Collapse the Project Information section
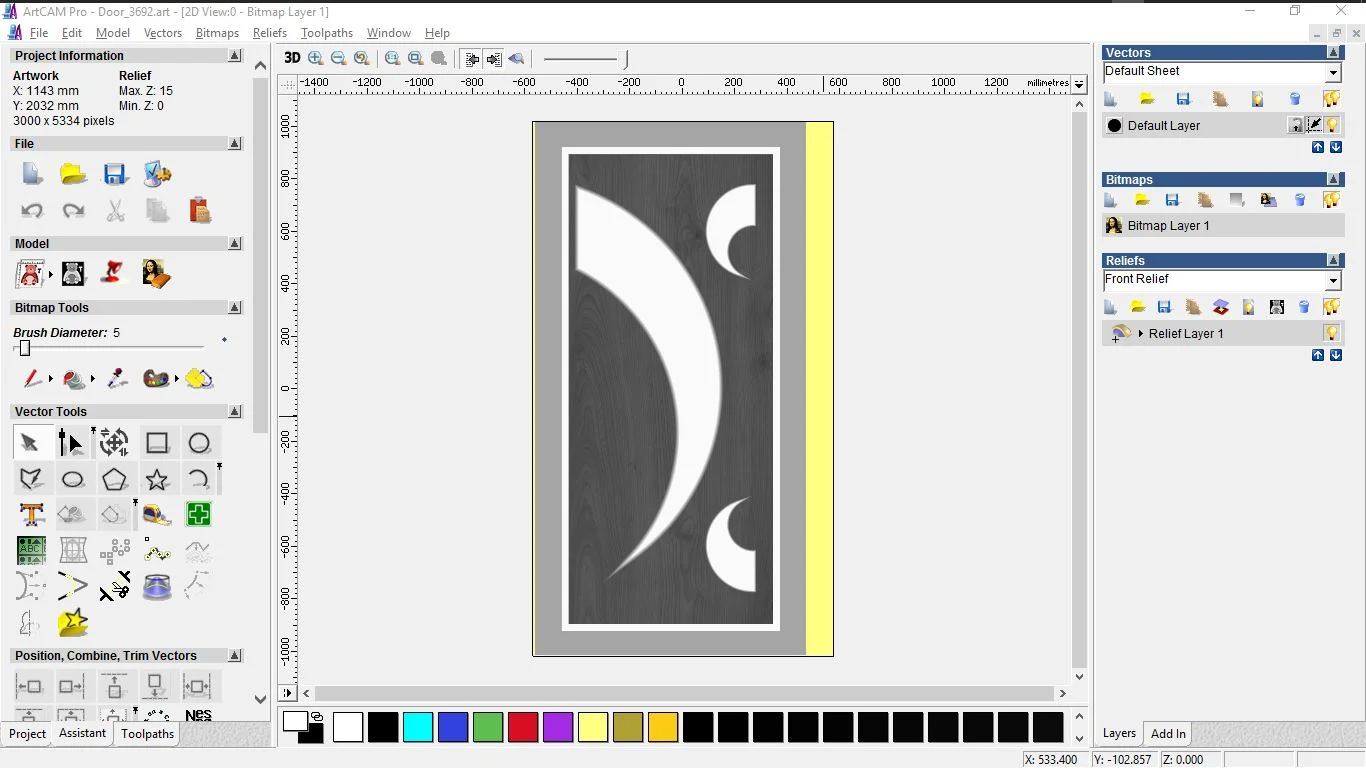The image size is (1366, 768). click(x=235, y=56)
